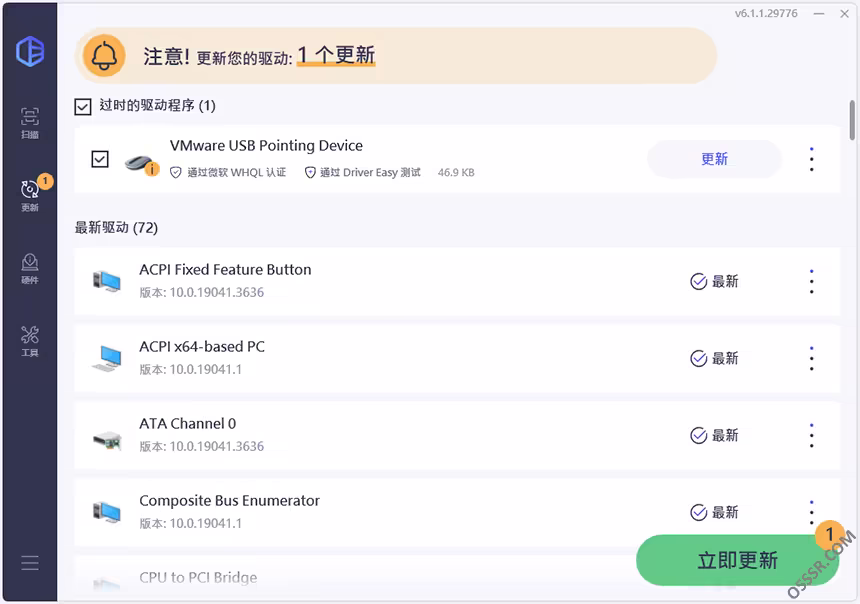Click the ACPI Fixed Feature Button name
This screenshot has width=860, height=604.
click(x=225, y=269)
